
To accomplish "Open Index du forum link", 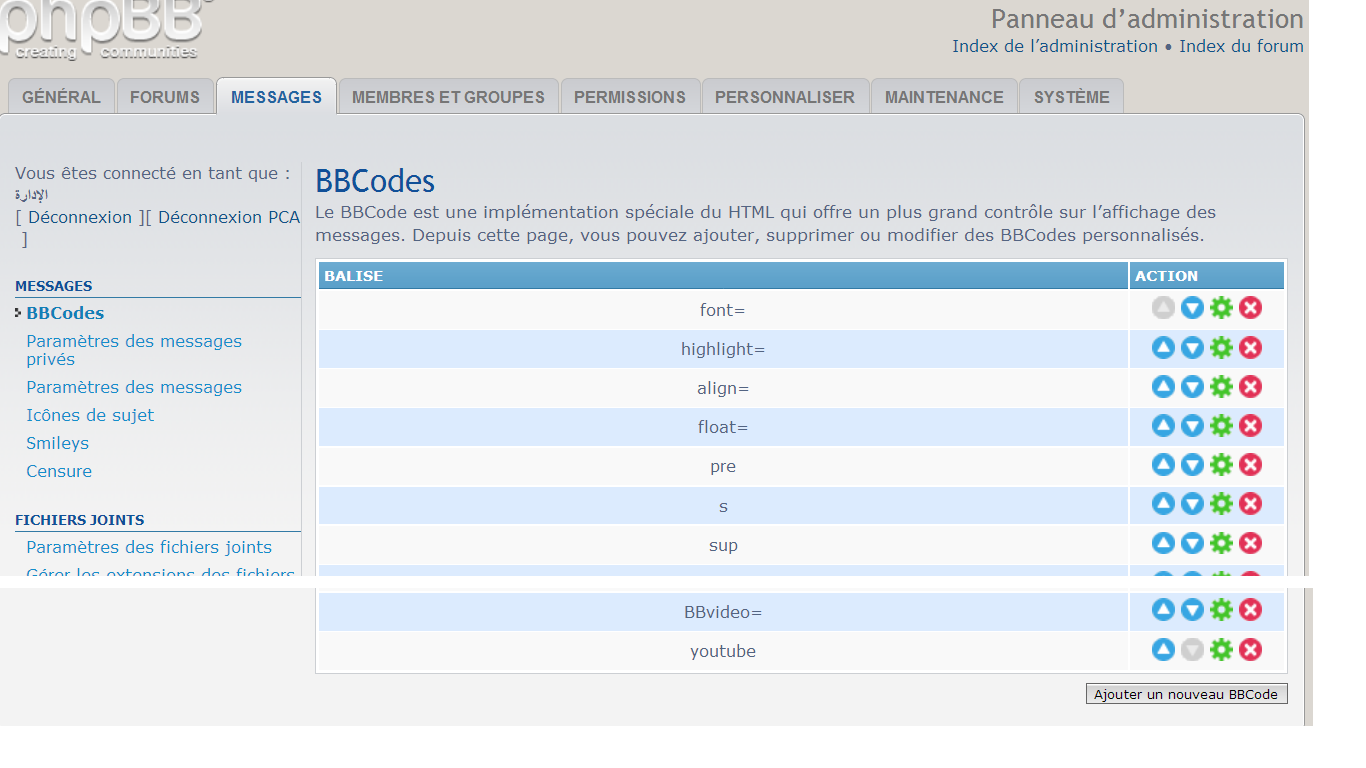I will (1241, 46).
